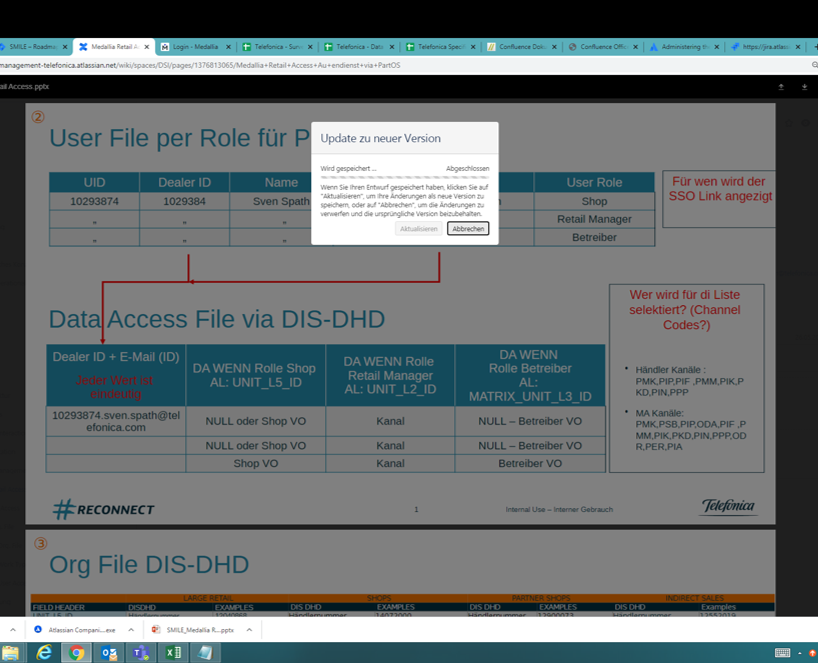
Task: Close the Administering tab
Action: tap(717, 47)
